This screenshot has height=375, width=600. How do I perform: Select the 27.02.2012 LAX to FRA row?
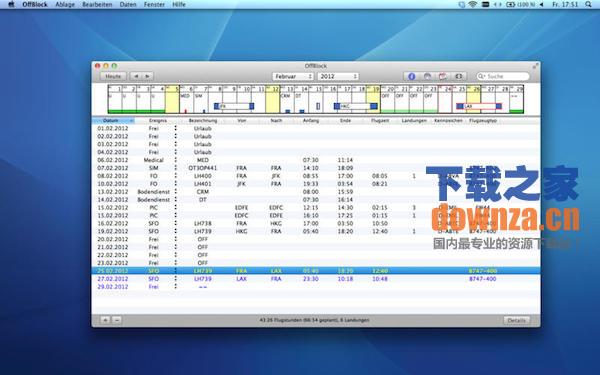click(316, 279)
